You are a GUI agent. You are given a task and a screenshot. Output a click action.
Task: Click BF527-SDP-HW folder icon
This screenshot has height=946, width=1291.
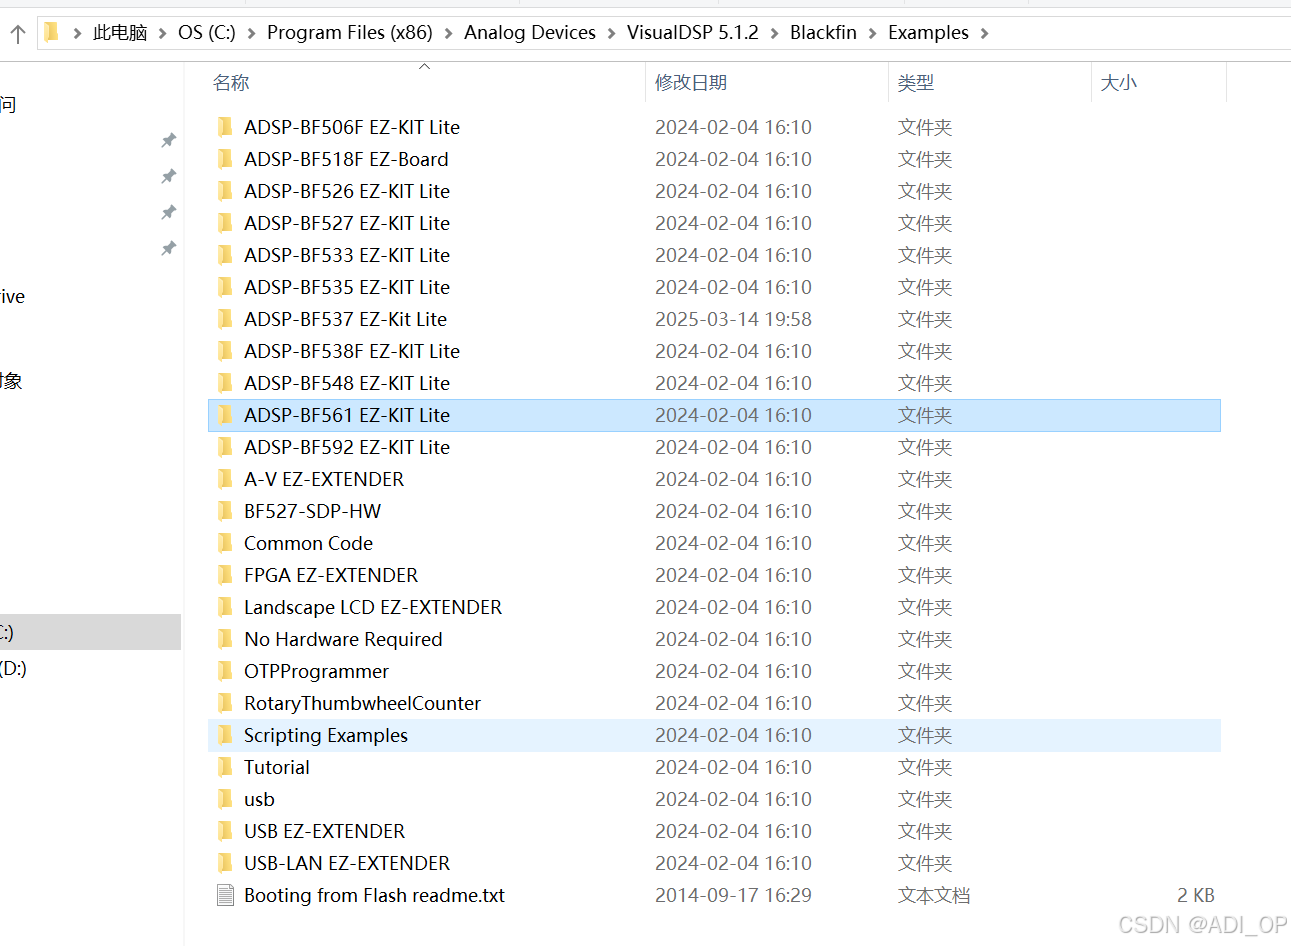tap(225, 511)
